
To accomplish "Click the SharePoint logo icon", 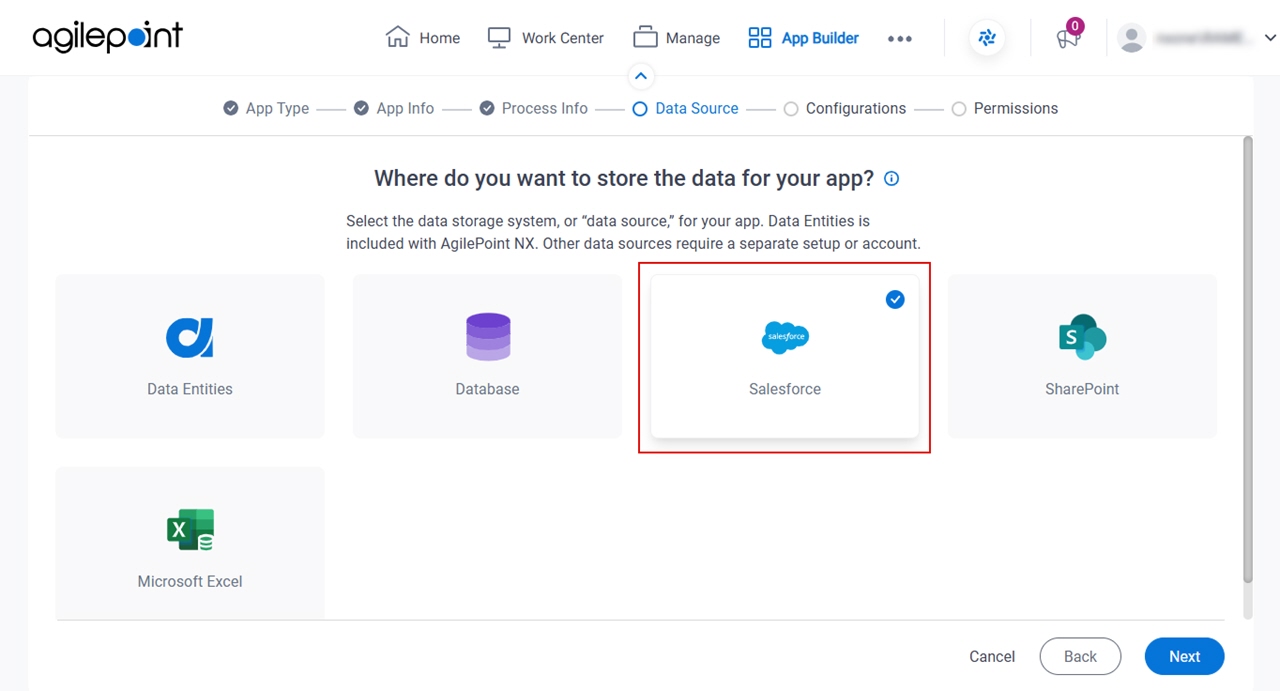I will pos(1082,337).
